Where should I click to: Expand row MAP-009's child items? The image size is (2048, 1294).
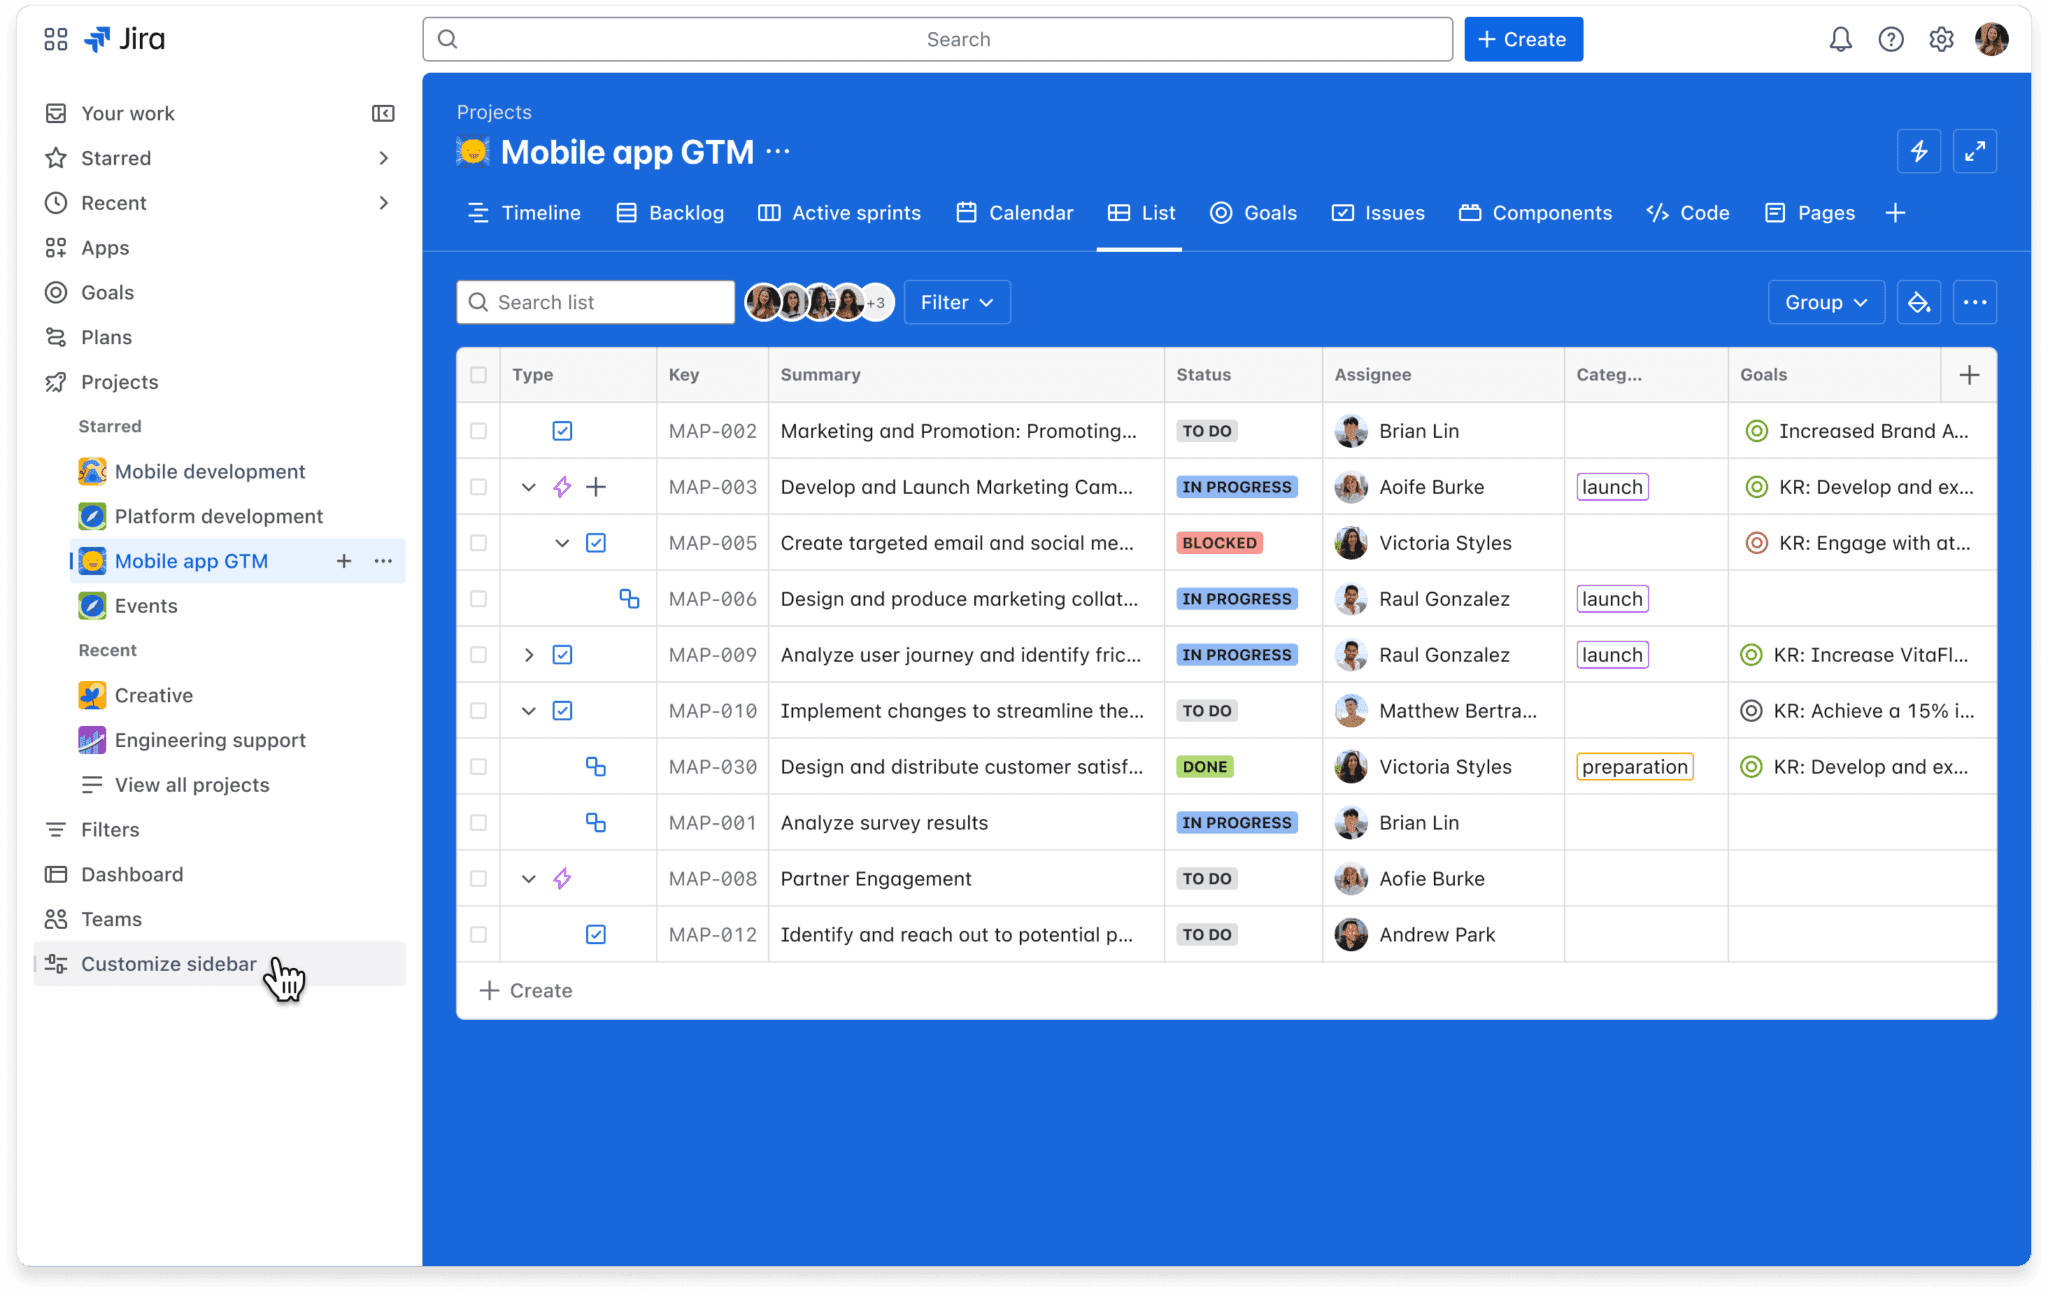[x=527, y=654]
